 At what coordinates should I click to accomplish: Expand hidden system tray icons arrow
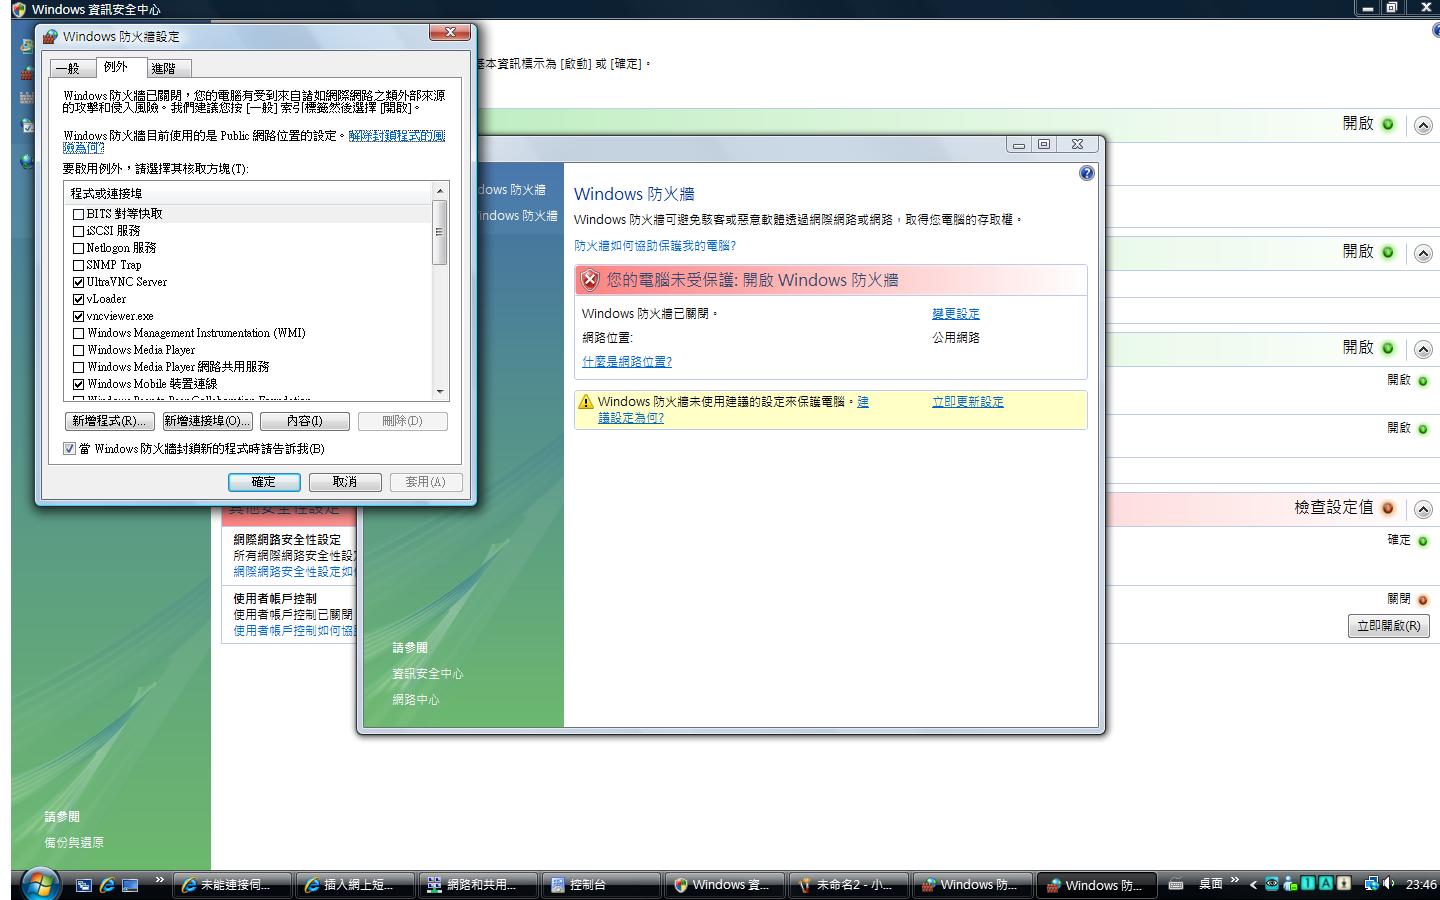(x=1253, y=884)
